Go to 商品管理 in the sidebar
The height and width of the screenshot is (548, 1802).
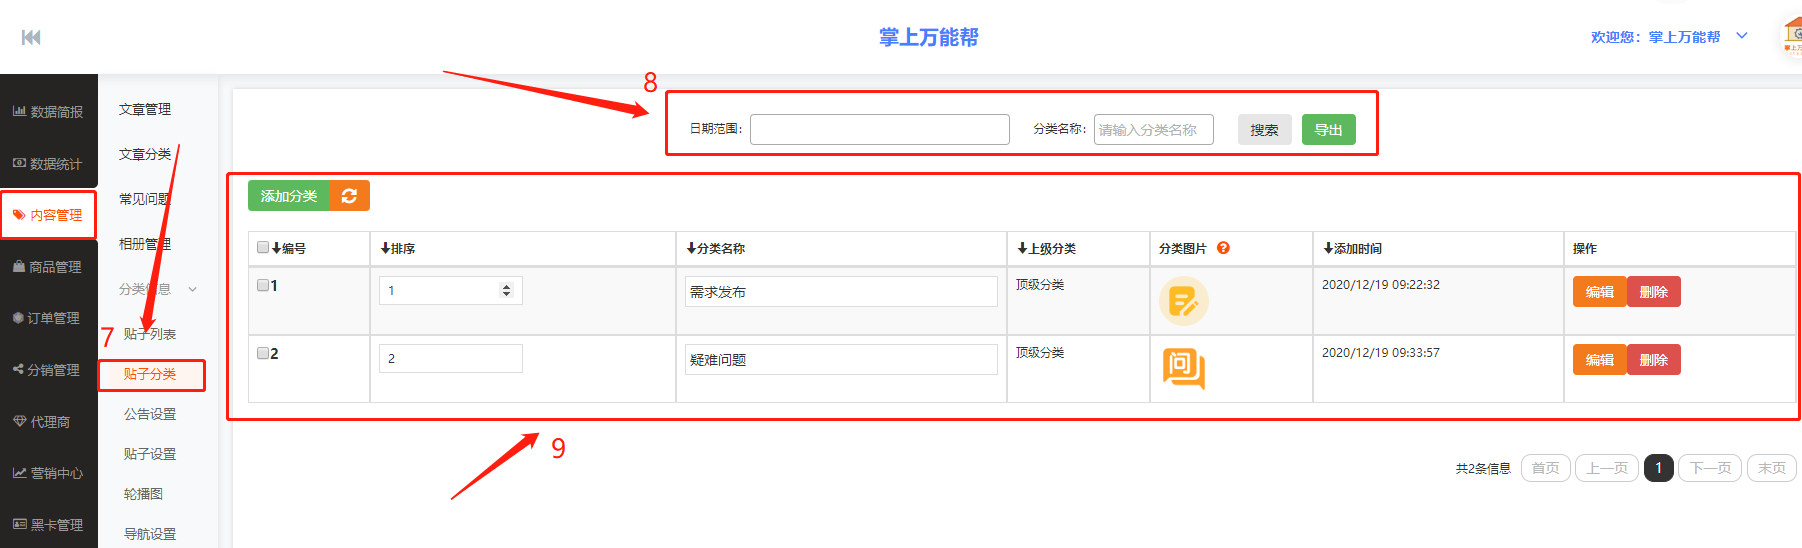(48, 267)
